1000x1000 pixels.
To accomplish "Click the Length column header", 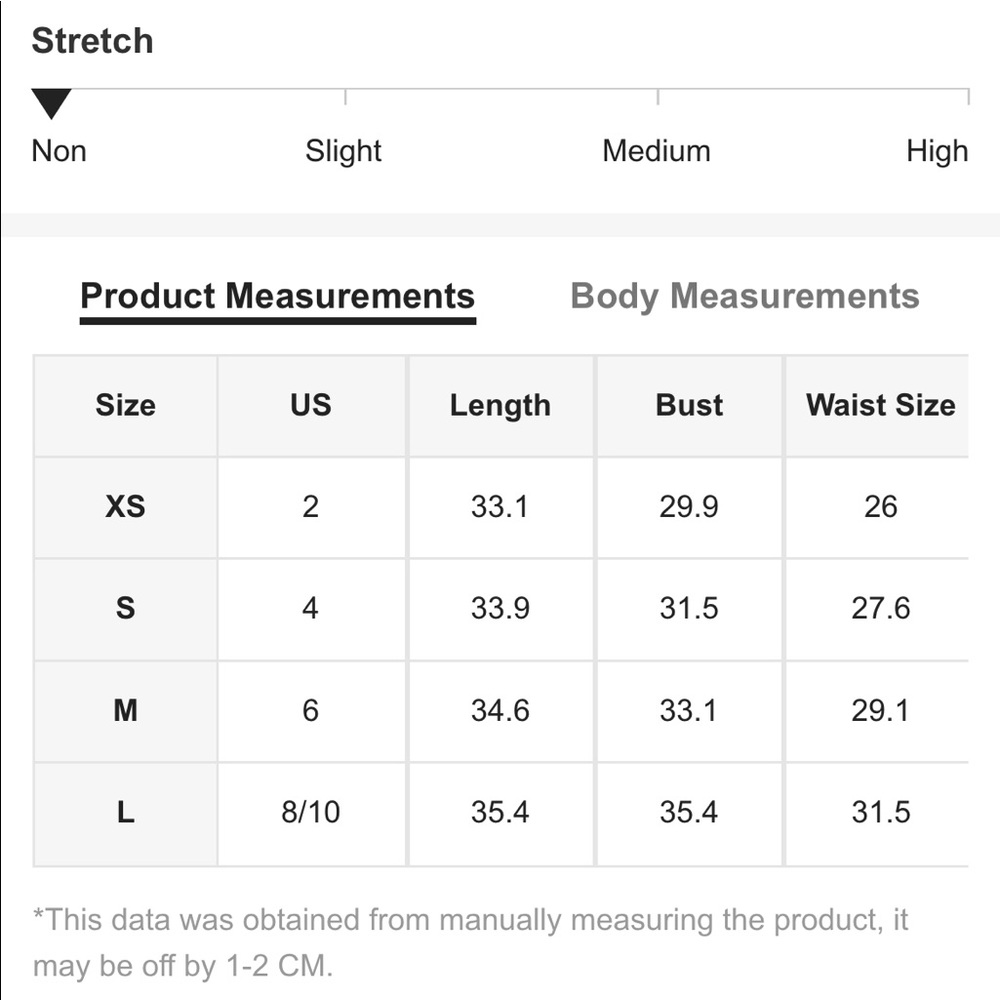I will (x=500, y=405).
